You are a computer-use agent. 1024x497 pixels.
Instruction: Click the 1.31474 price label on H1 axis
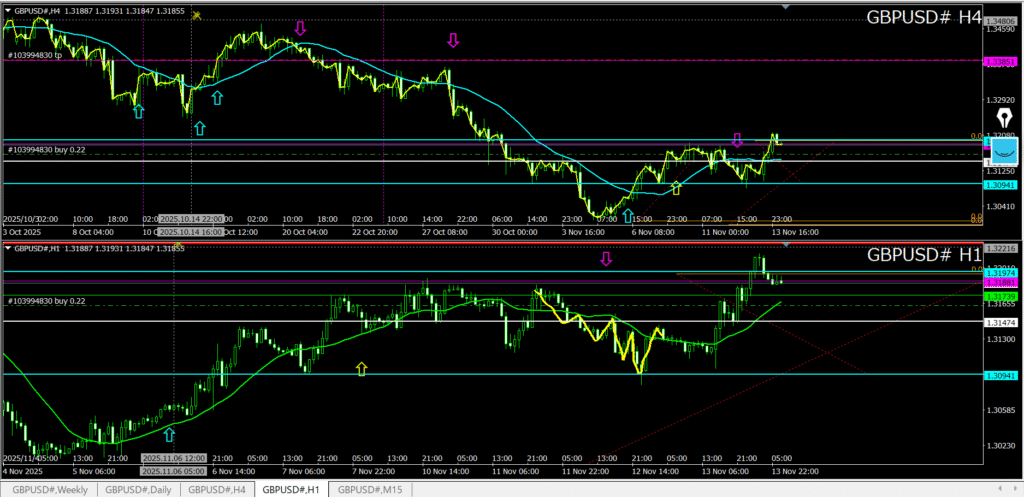1000,322
